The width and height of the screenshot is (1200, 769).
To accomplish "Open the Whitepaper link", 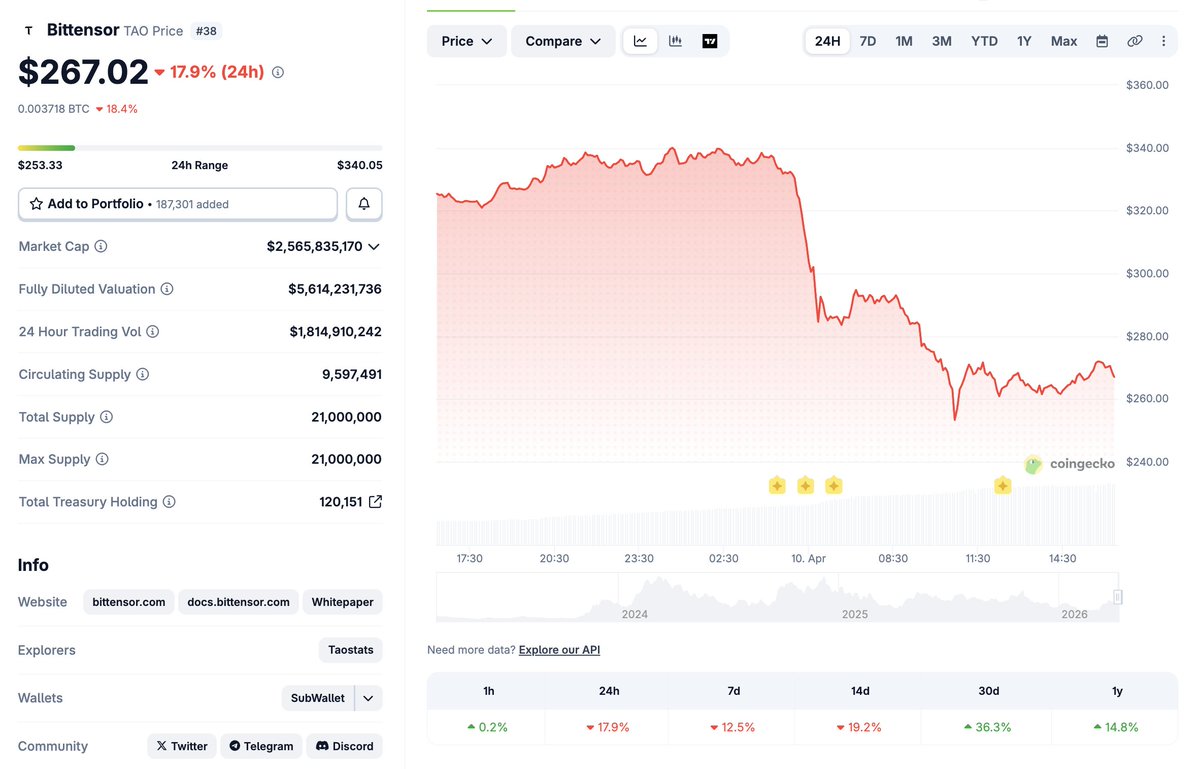I will 342,602.
